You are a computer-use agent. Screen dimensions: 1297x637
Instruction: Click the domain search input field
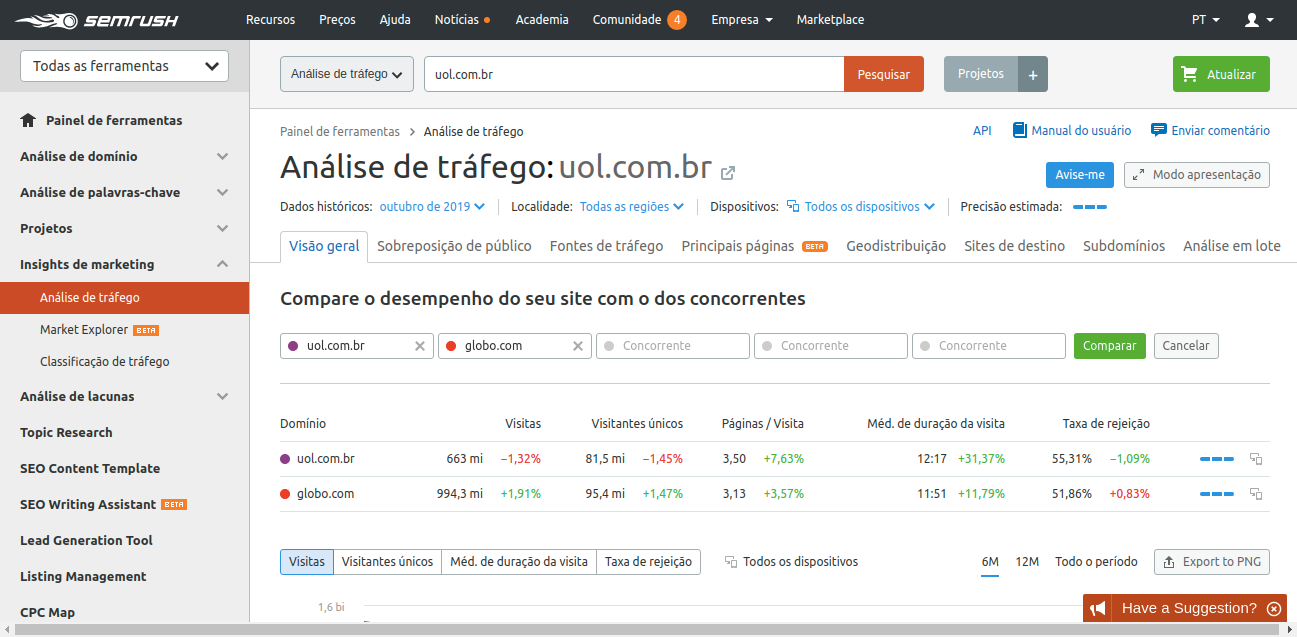(x=634, y=74)
